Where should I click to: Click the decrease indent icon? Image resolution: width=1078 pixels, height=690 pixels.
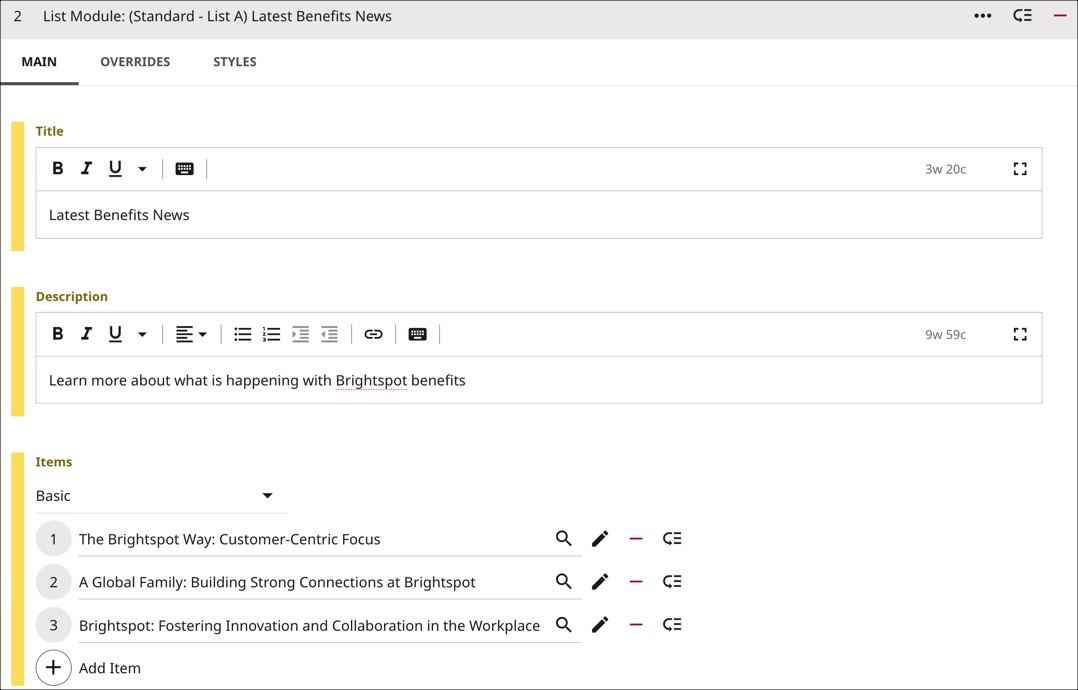click(329, 334)
